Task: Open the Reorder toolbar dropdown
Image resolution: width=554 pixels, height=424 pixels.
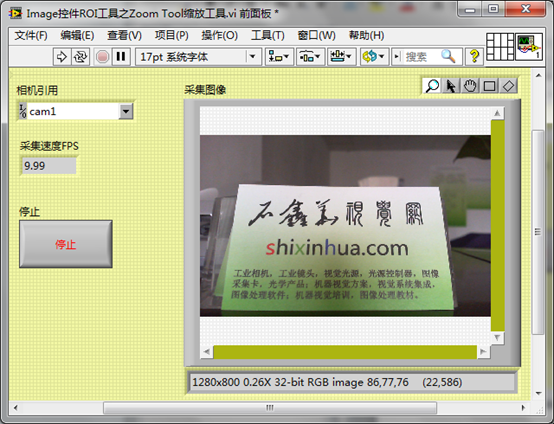Action: tap(374, 57)
